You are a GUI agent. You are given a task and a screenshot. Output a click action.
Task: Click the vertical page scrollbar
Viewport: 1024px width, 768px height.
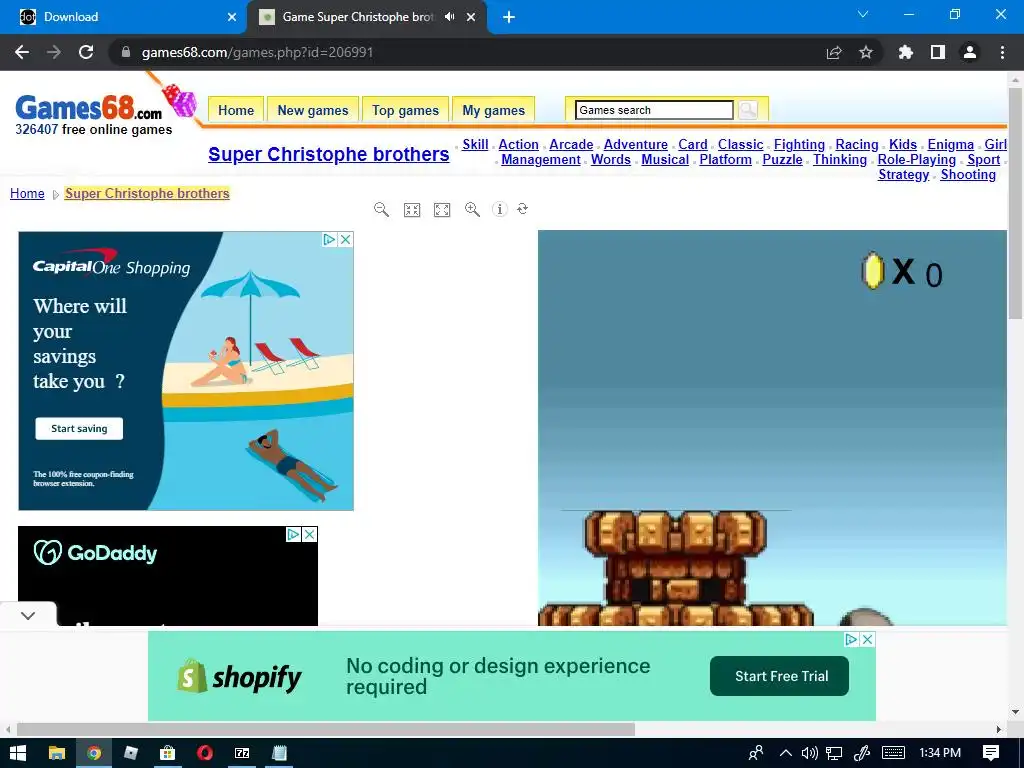1016,202
